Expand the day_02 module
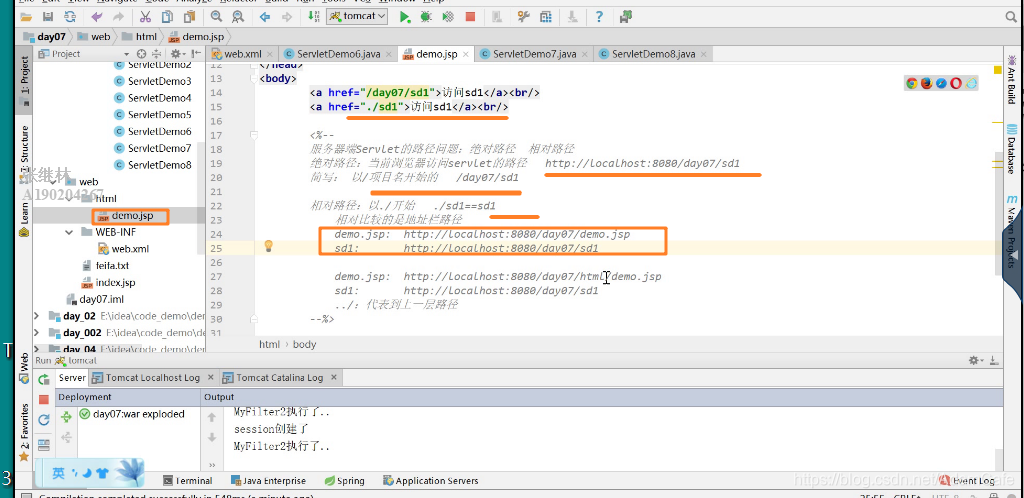This screenshot has width=1024, height=498. click(x=37, y=316)
